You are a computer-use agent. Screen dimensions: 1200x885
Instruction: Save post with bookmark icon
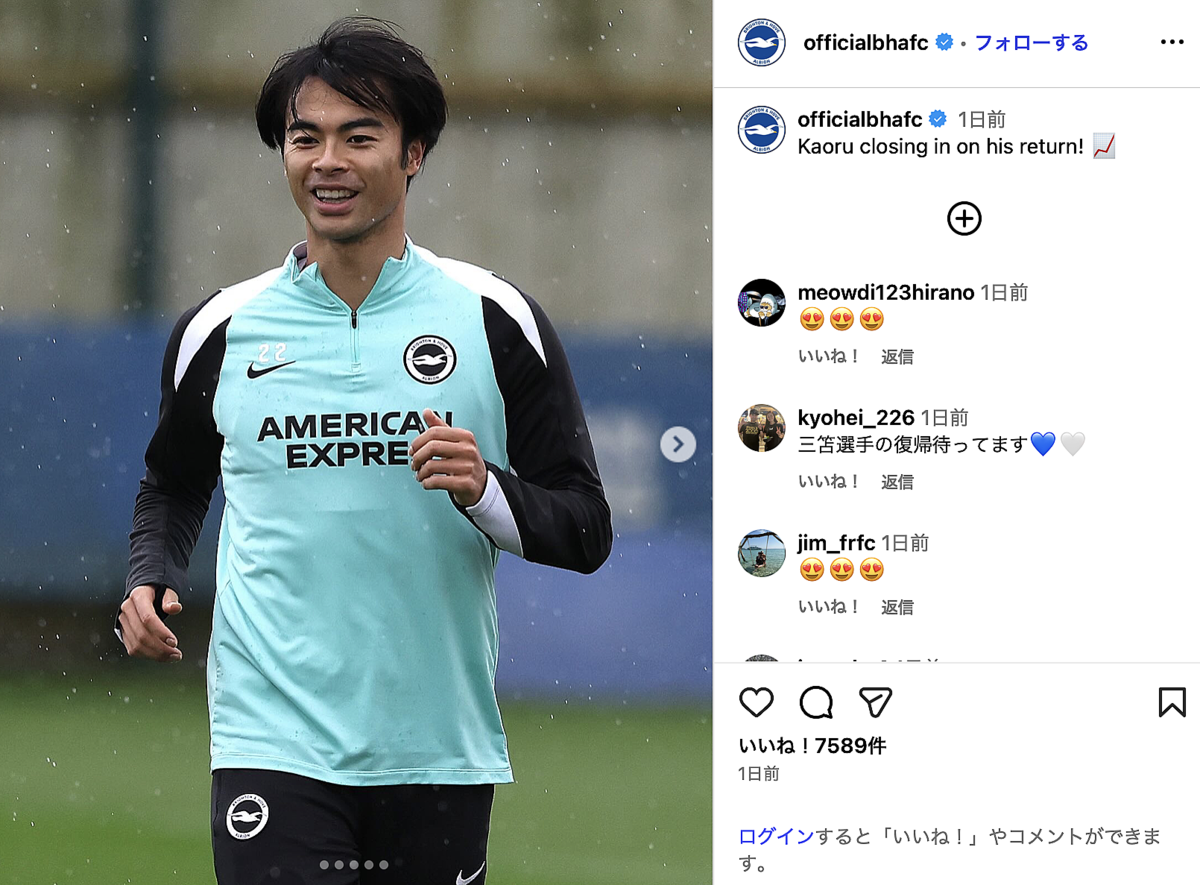pos(1172,702)
